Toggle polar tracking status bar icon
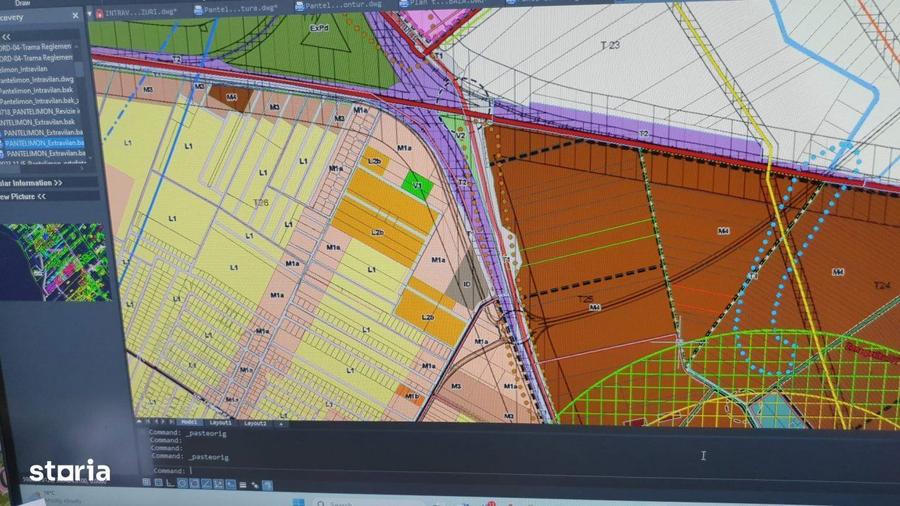 [x=182, y=483]
